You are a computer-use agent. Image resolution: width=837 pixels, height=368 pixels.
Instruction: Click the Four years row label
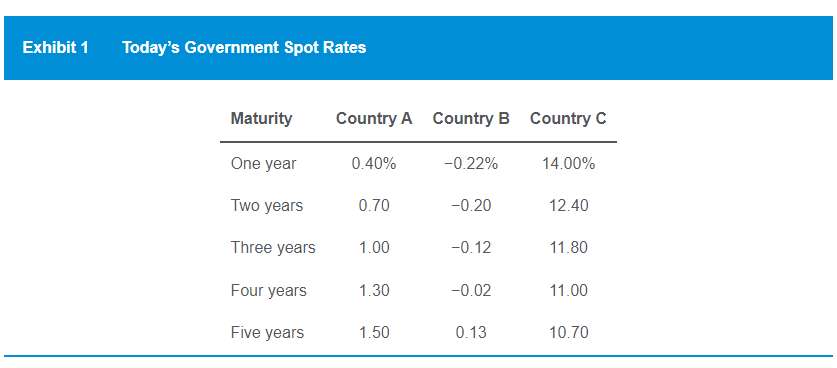coord(269,291)
